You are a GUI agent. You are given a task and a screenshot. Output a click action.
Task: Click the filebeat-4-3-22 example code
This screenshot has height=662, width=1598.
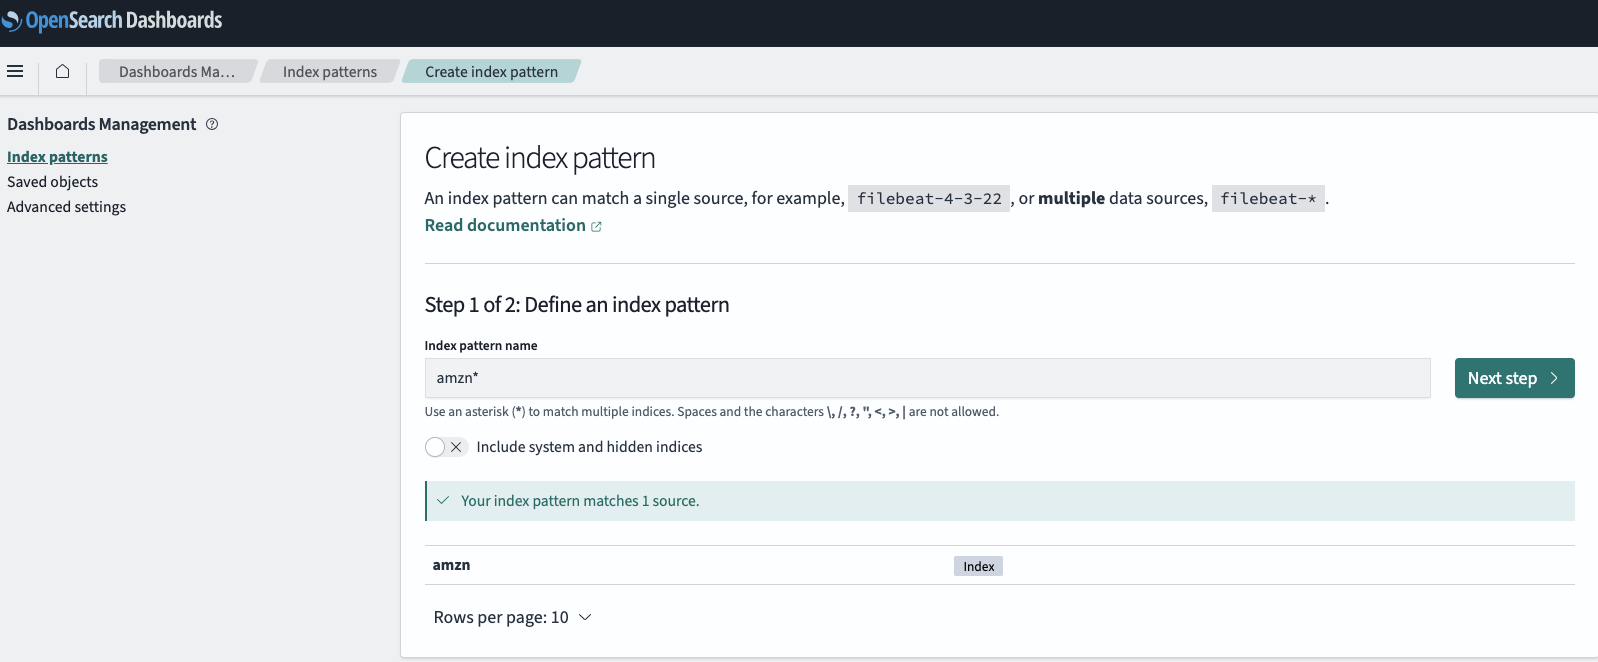(x=929, y=199)
